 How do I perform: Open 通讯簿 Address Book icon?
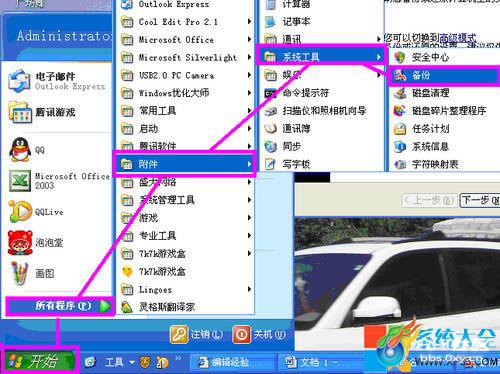[270, 128]
